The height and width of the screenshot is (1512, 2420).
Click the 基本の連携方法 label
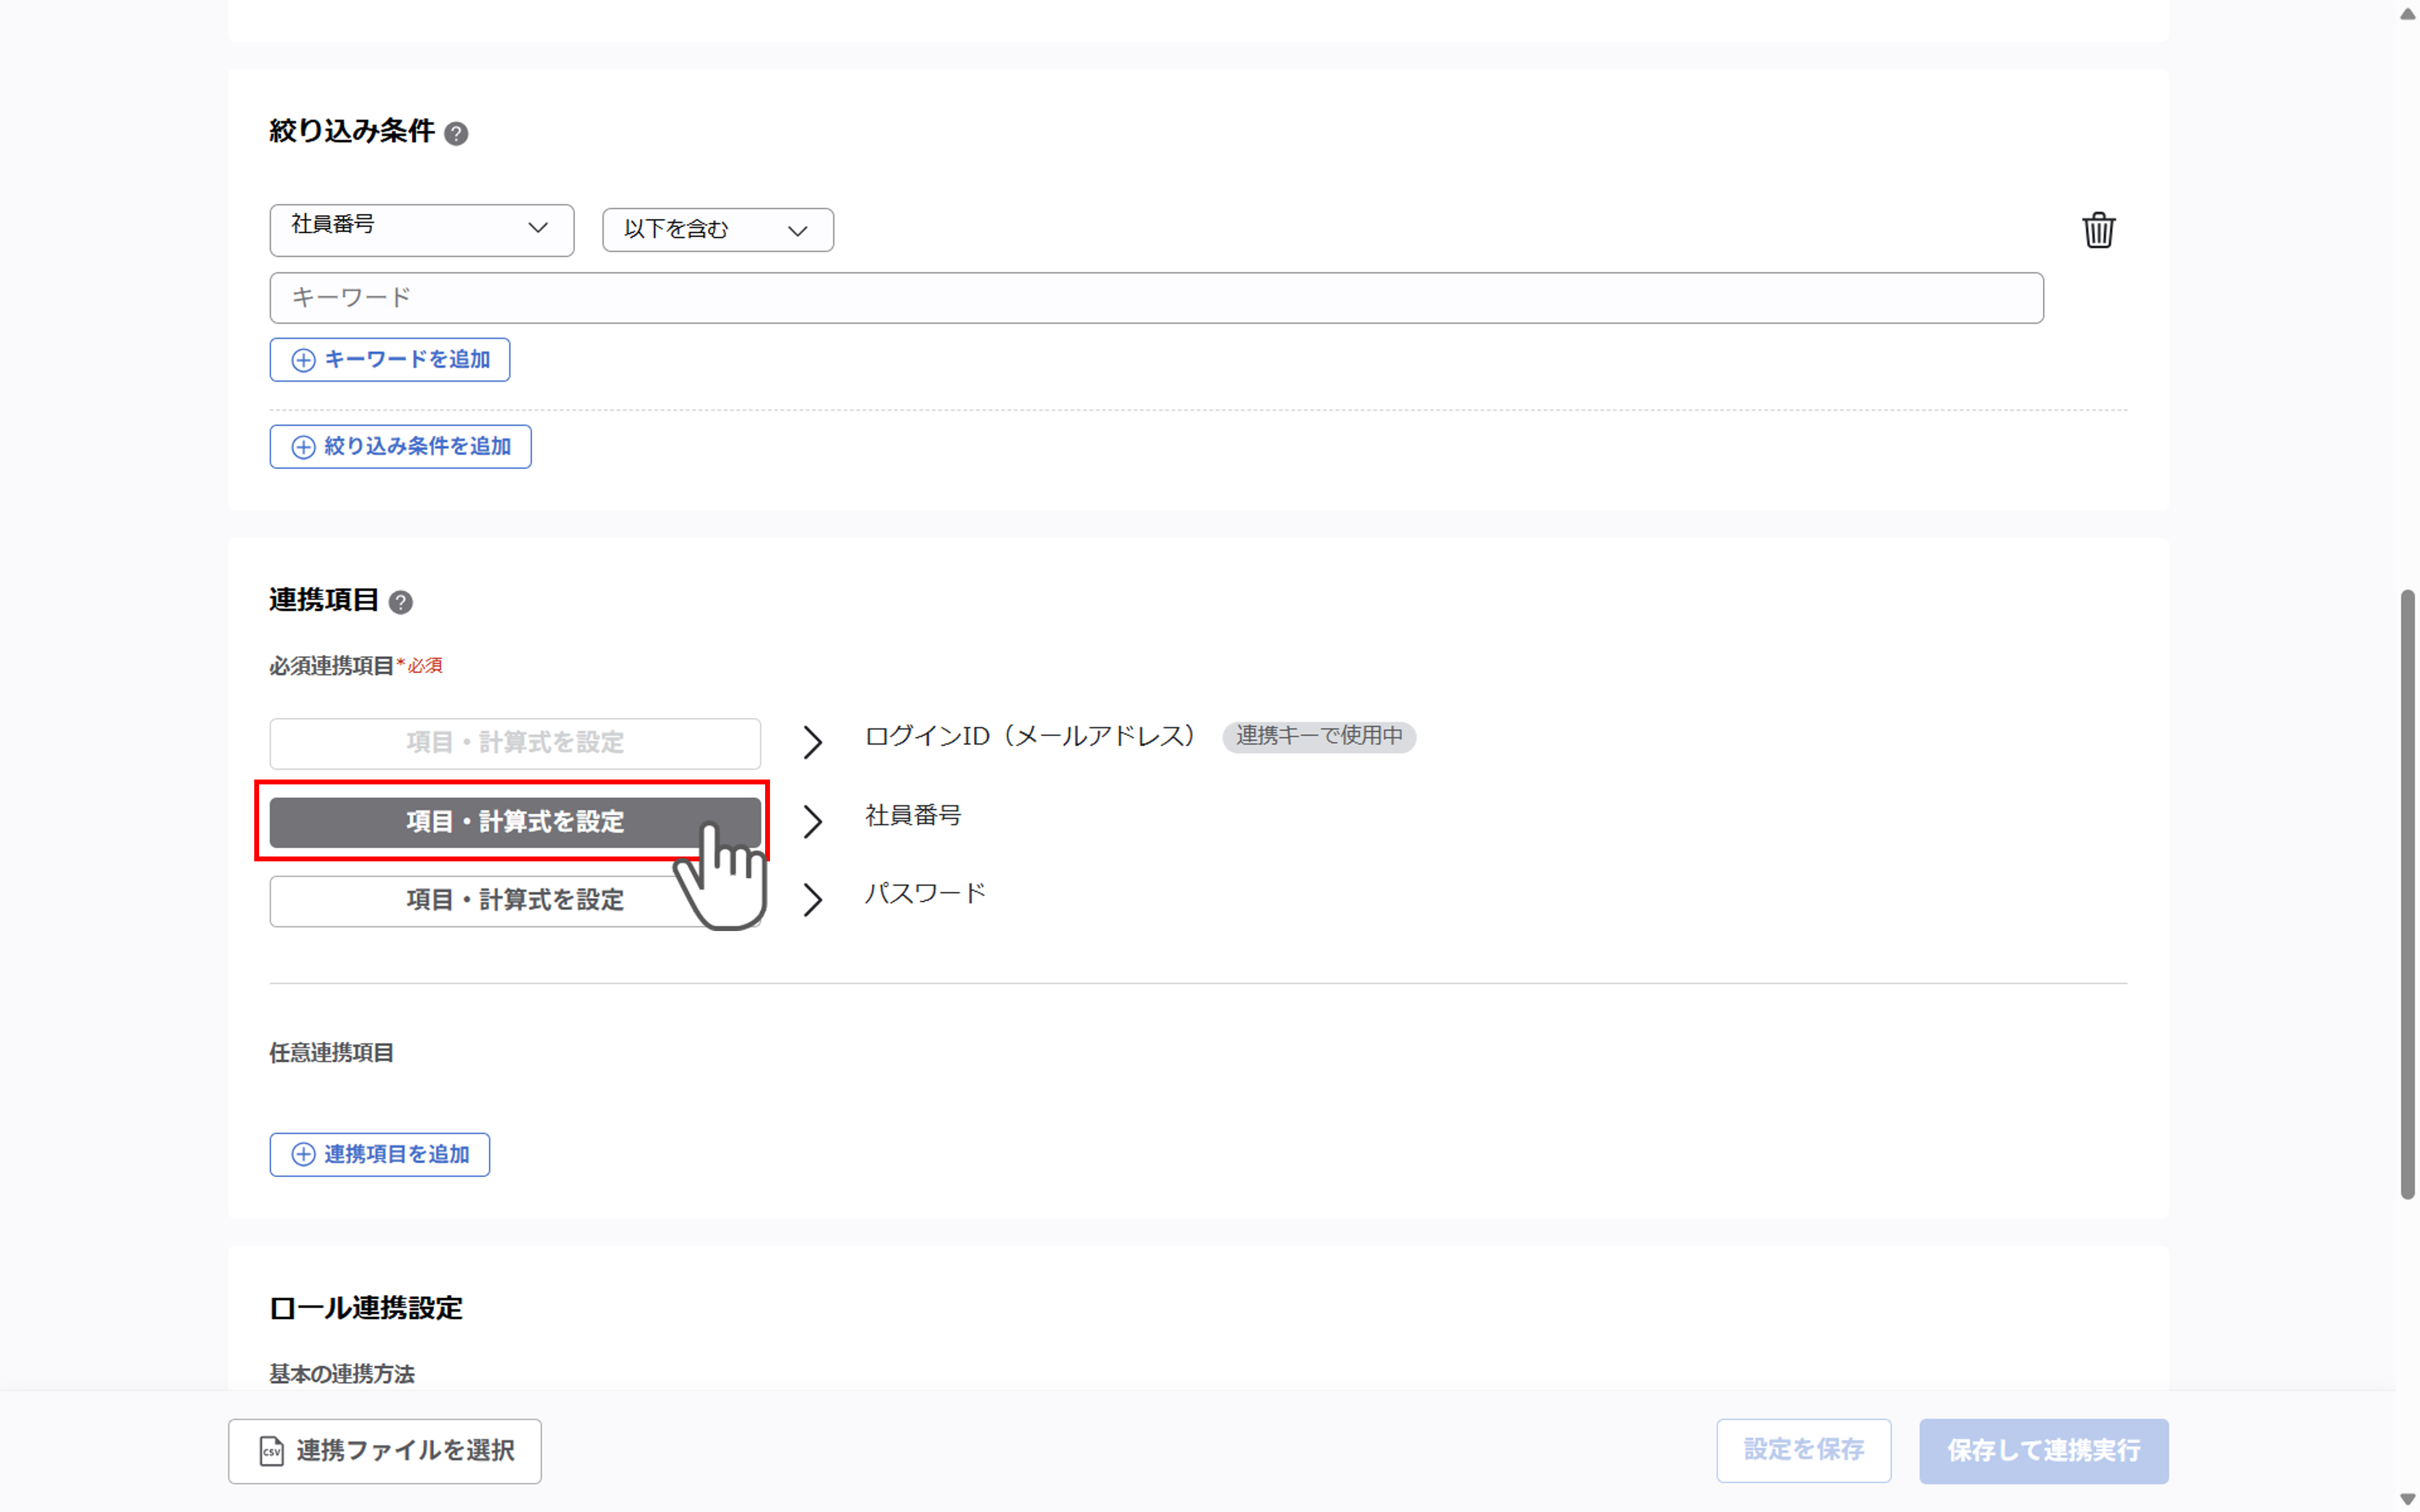pos(342,1374)
